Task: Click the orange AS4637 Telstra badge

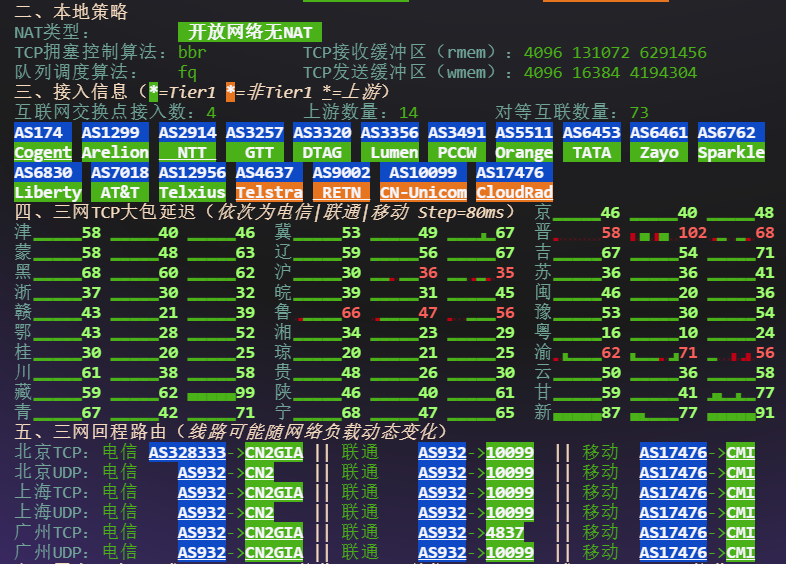Action: click(269, 182)
